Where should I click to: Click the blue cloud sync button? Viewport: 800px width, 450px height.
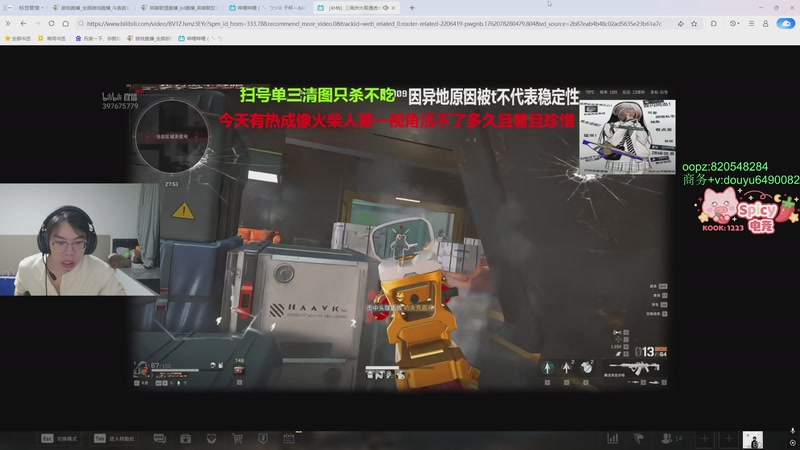(x=786, y=23)
